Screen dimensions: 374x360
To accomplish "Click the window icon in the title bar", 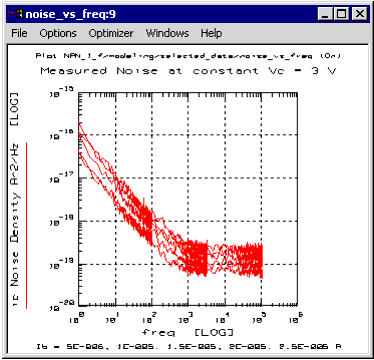I will [x=15, y=14].
